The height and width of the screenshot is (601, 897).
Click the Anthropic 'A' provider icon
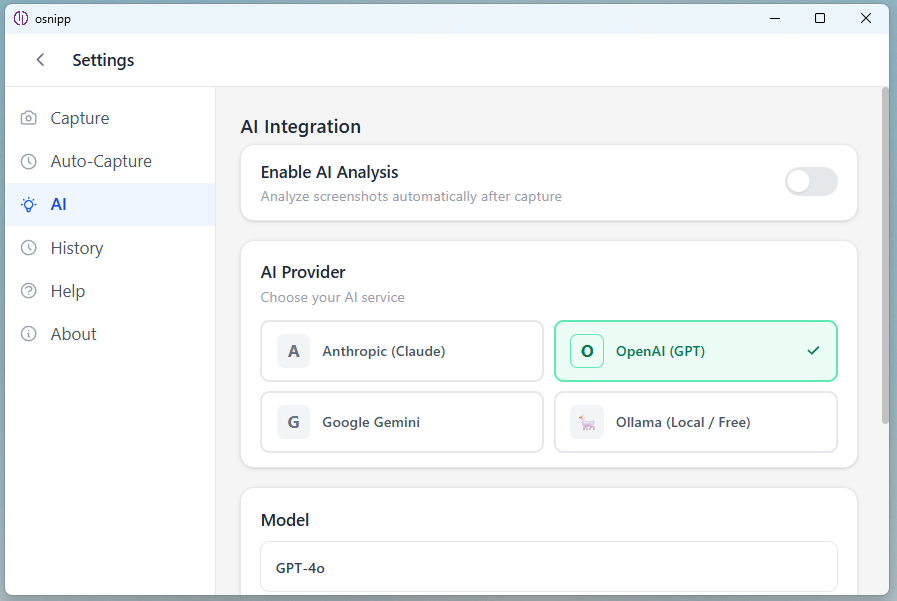click(292, 351)
